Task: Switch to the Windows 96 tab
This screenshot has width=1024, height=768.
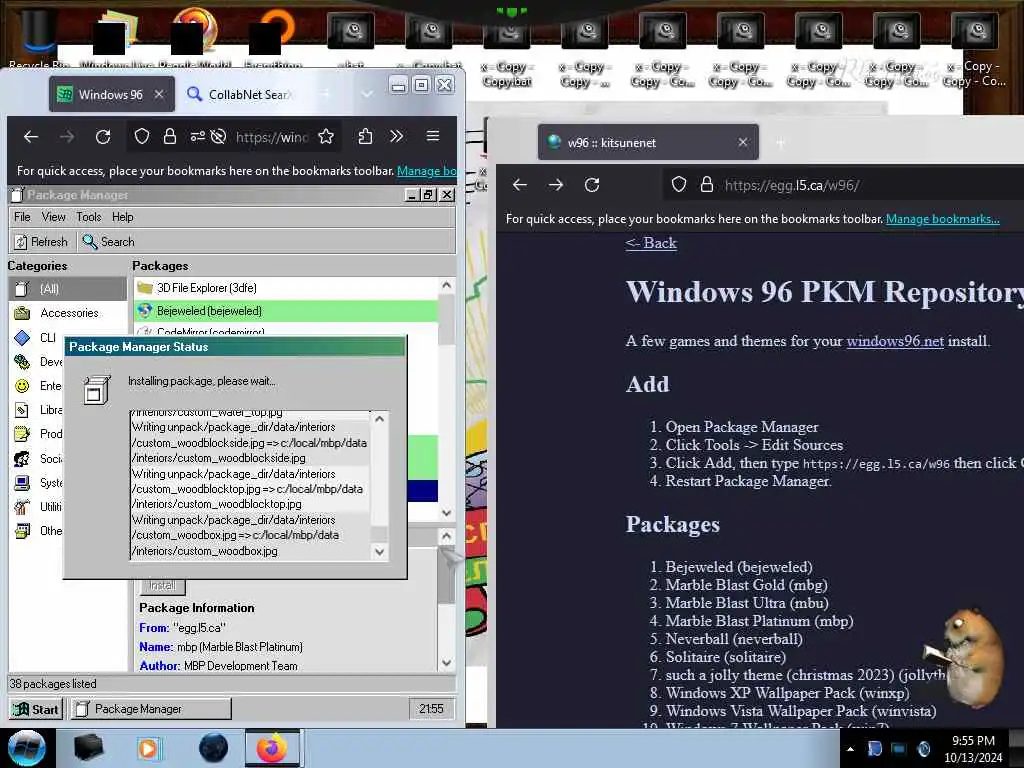Action: coord(110,95)
